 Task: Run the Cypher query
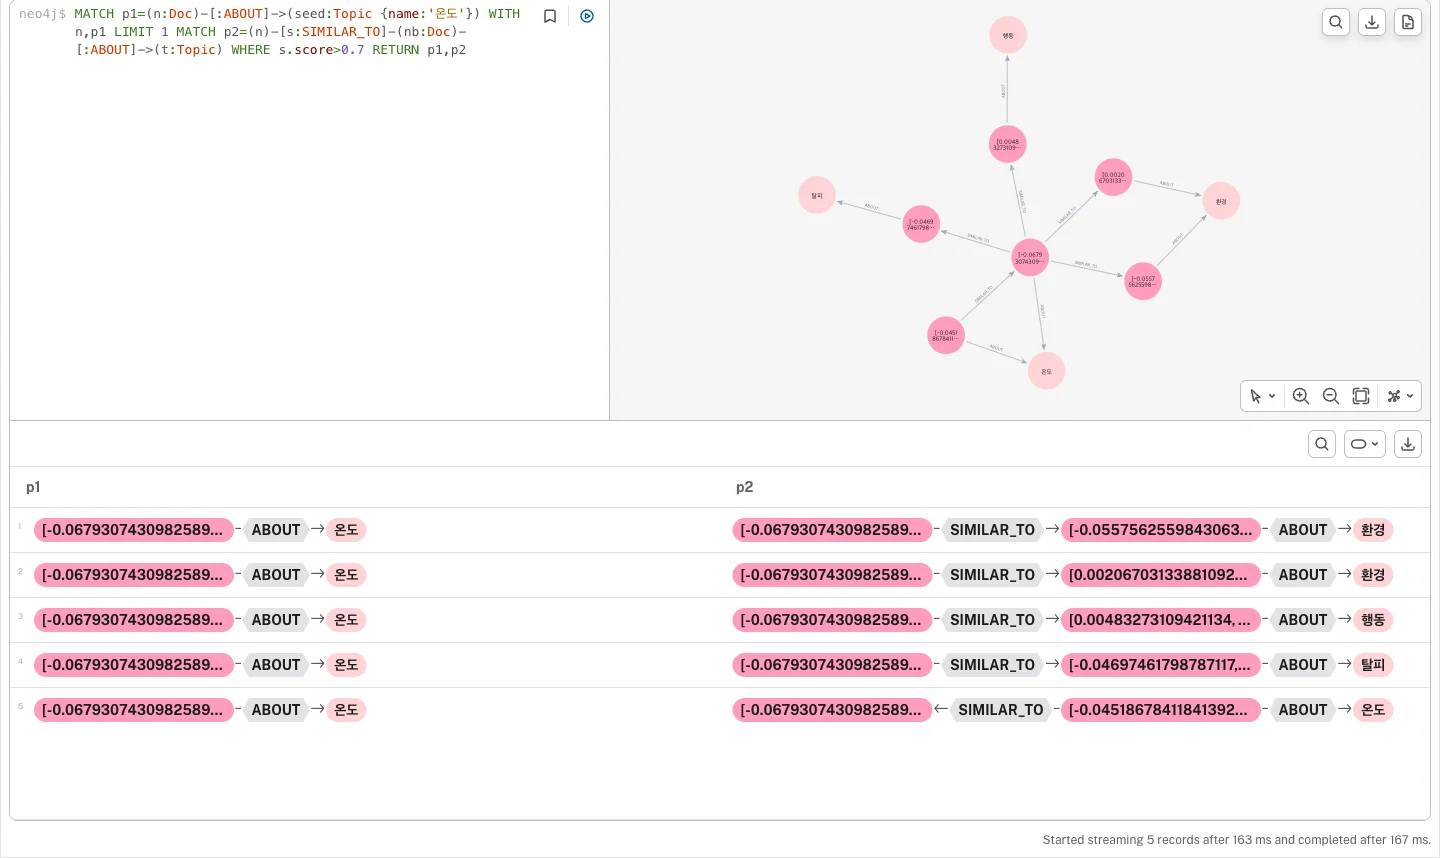tap(587, 16)
